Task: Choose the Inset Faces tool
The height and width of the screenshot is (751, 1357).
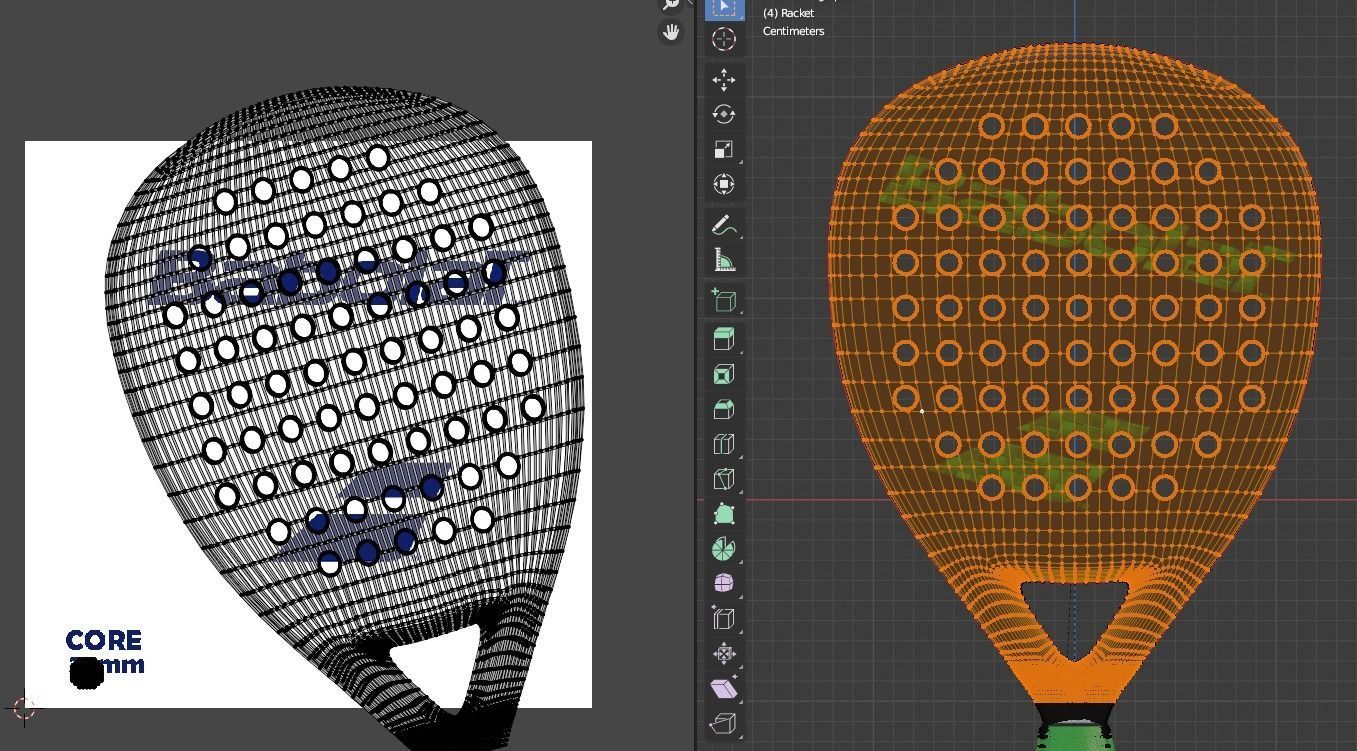Action: (x=723, y=373)
